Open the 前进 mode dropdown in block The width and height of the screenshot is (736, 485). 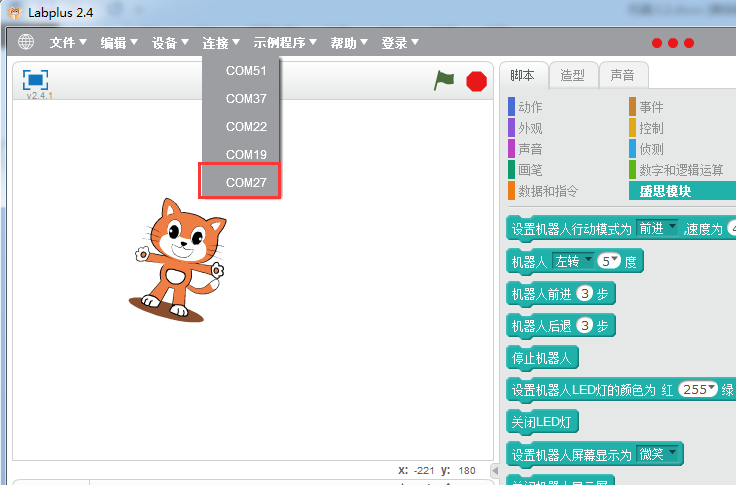click(657, 228)
